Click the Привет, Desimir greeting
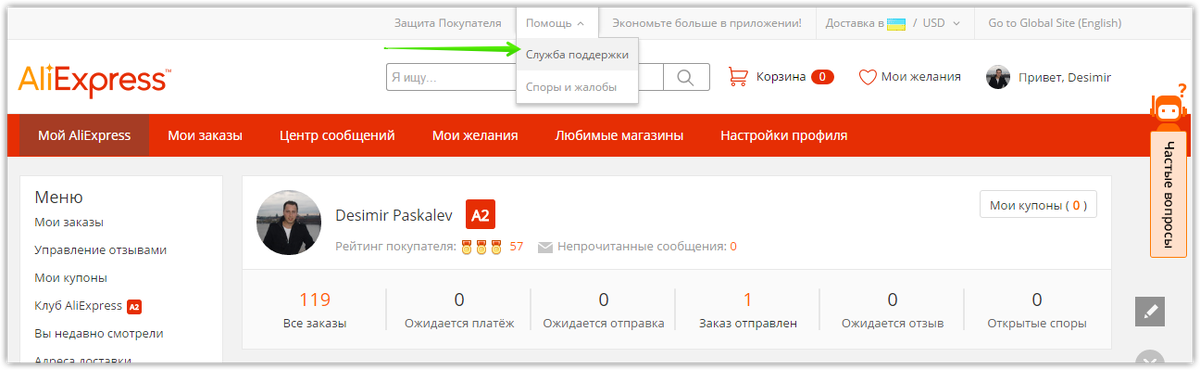The width and height of the screenshot is (1200, 370). coord(1064,77)
